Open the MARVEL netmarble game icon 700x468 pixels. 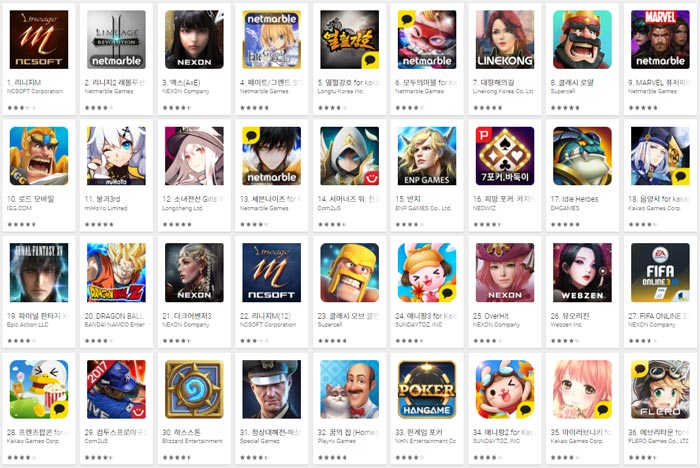(660, 39)
